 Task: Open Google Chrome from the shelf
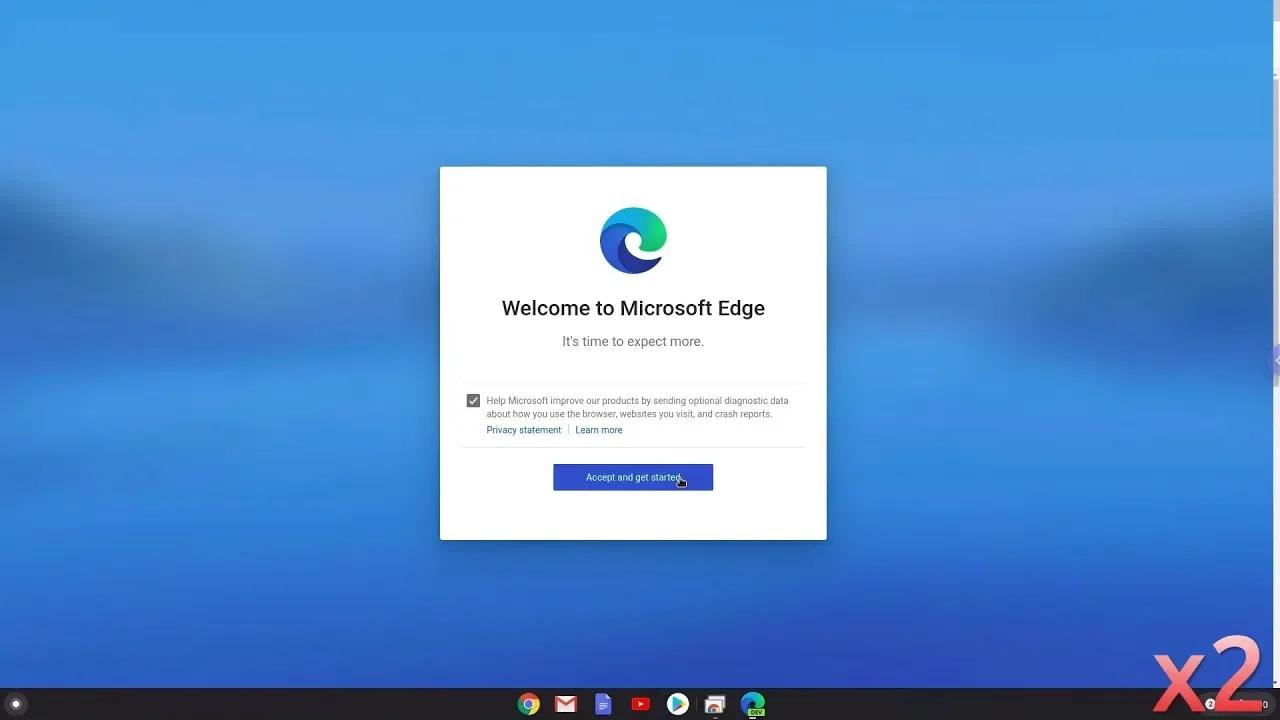(529, 704)
